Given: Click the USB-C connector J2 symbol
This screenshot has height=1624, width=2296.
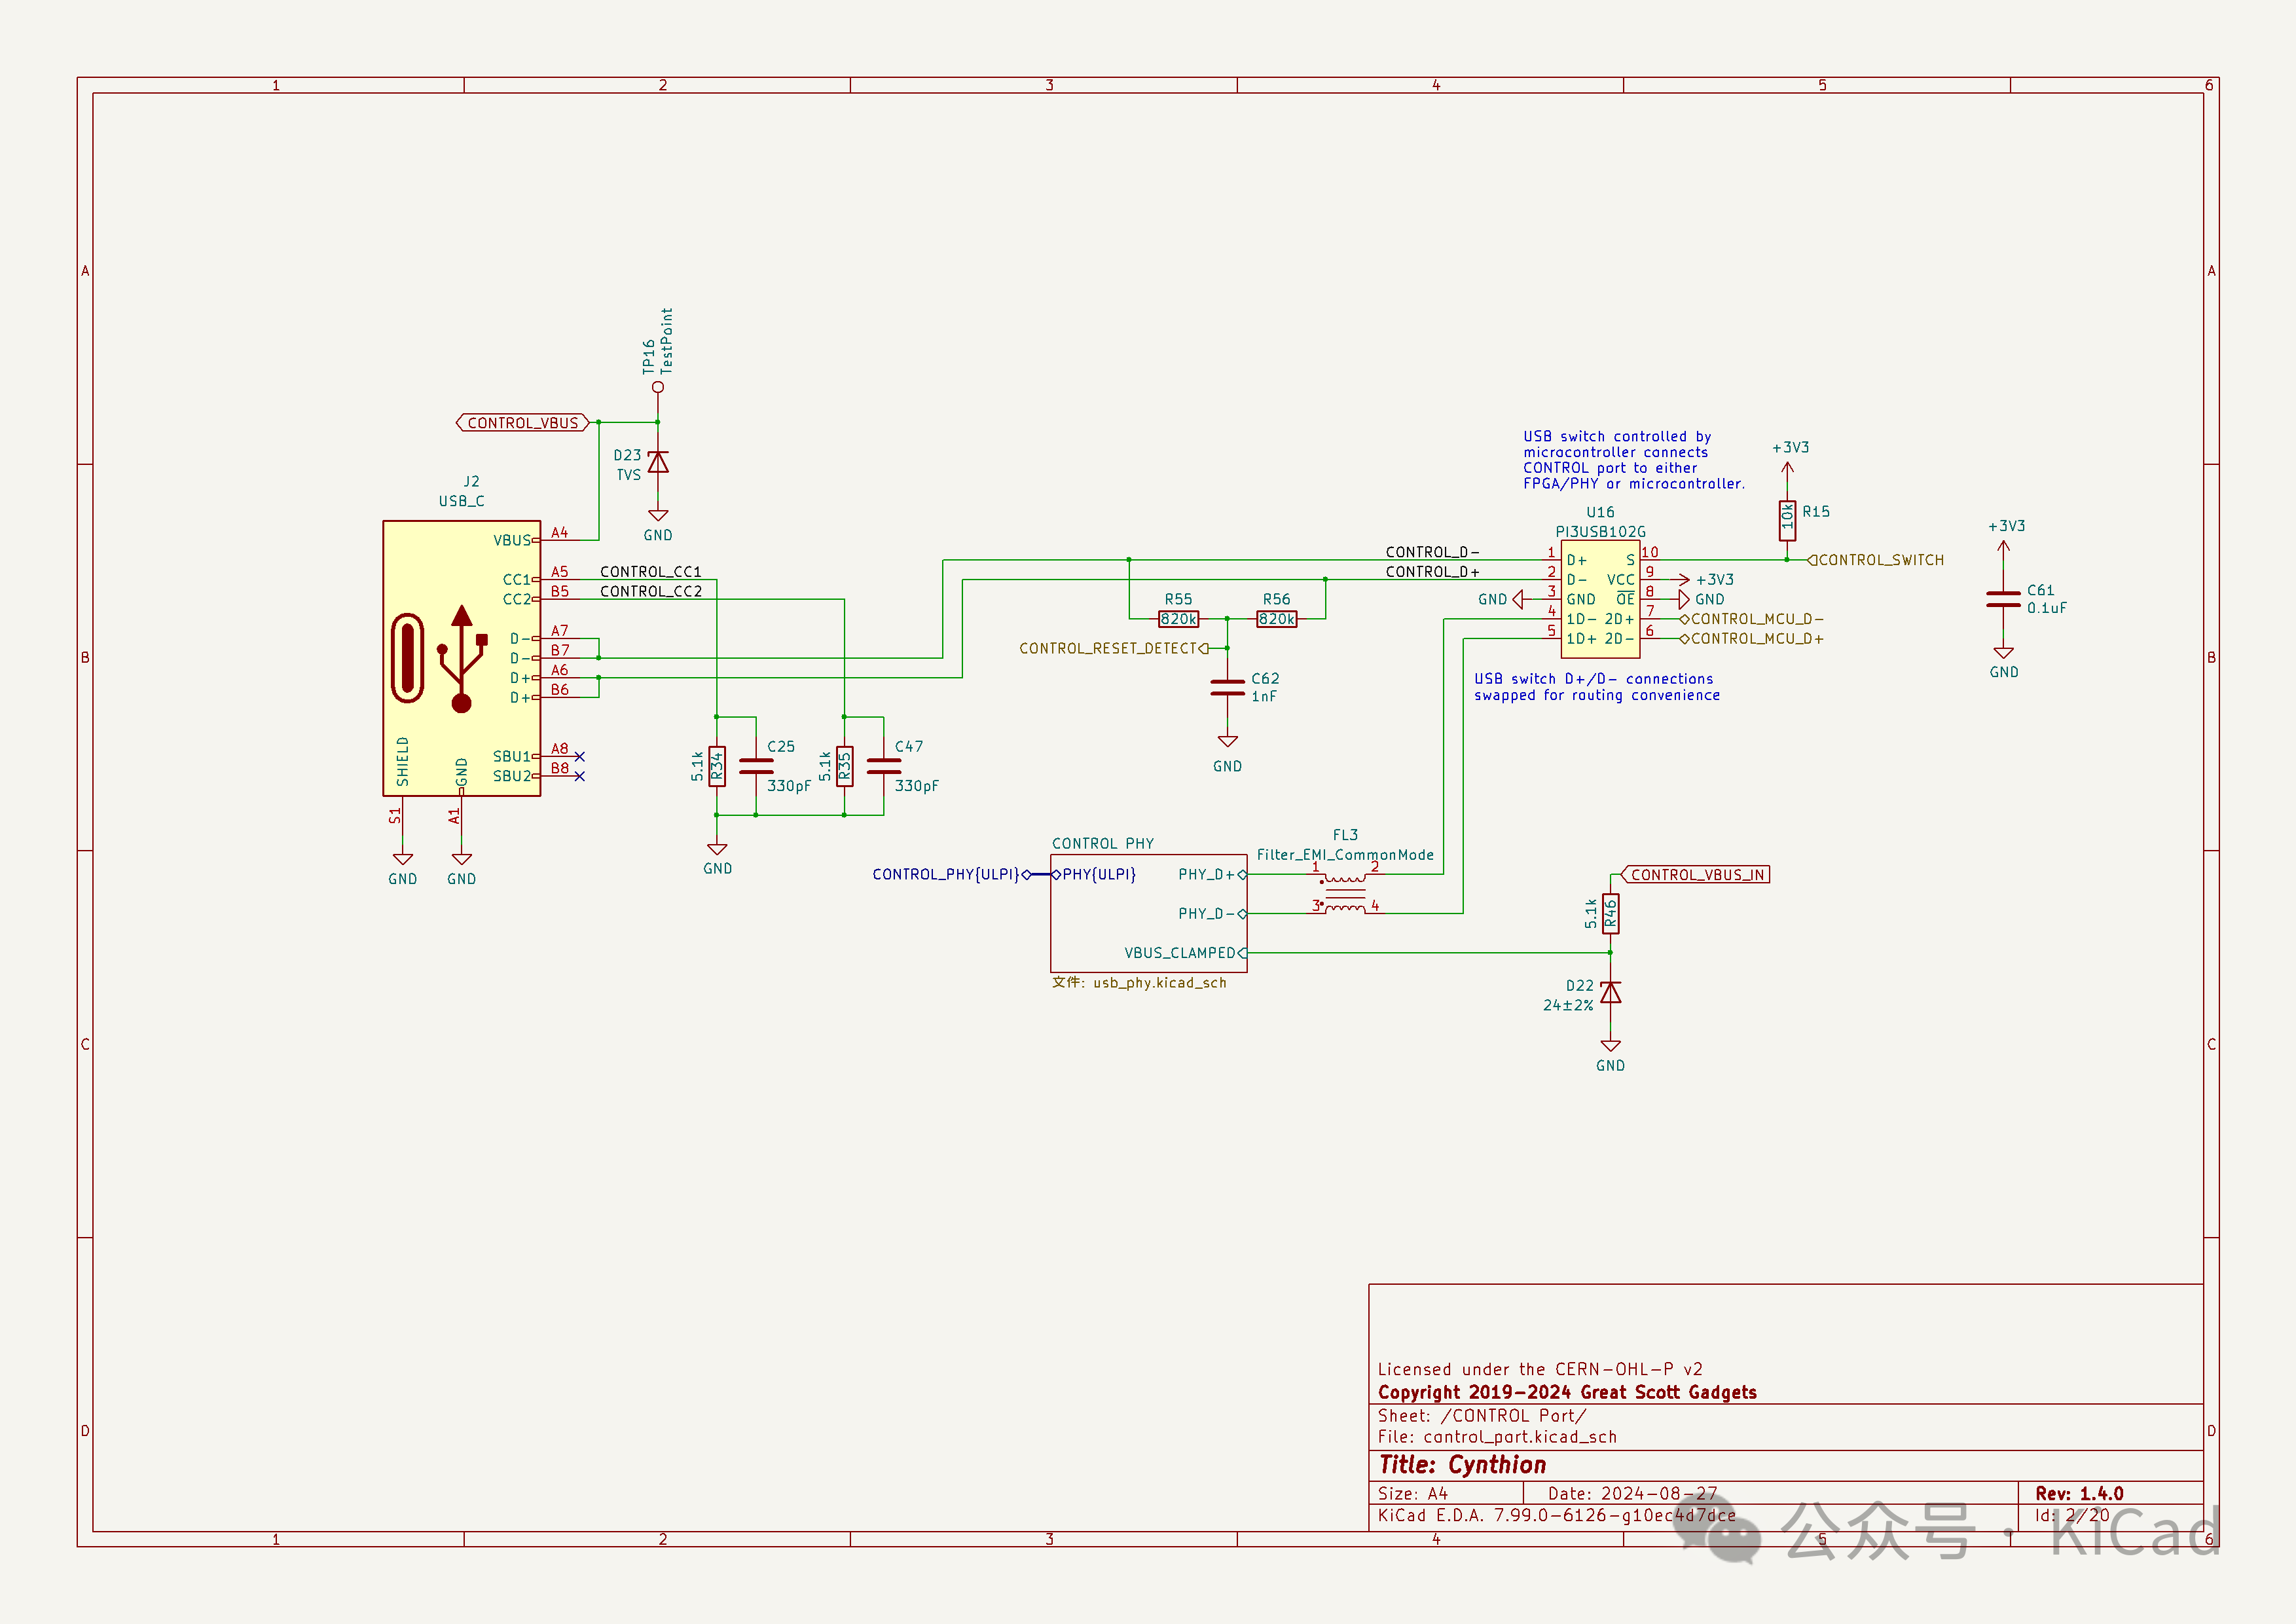Looking at the screenshot, I should tap(461, 658).
